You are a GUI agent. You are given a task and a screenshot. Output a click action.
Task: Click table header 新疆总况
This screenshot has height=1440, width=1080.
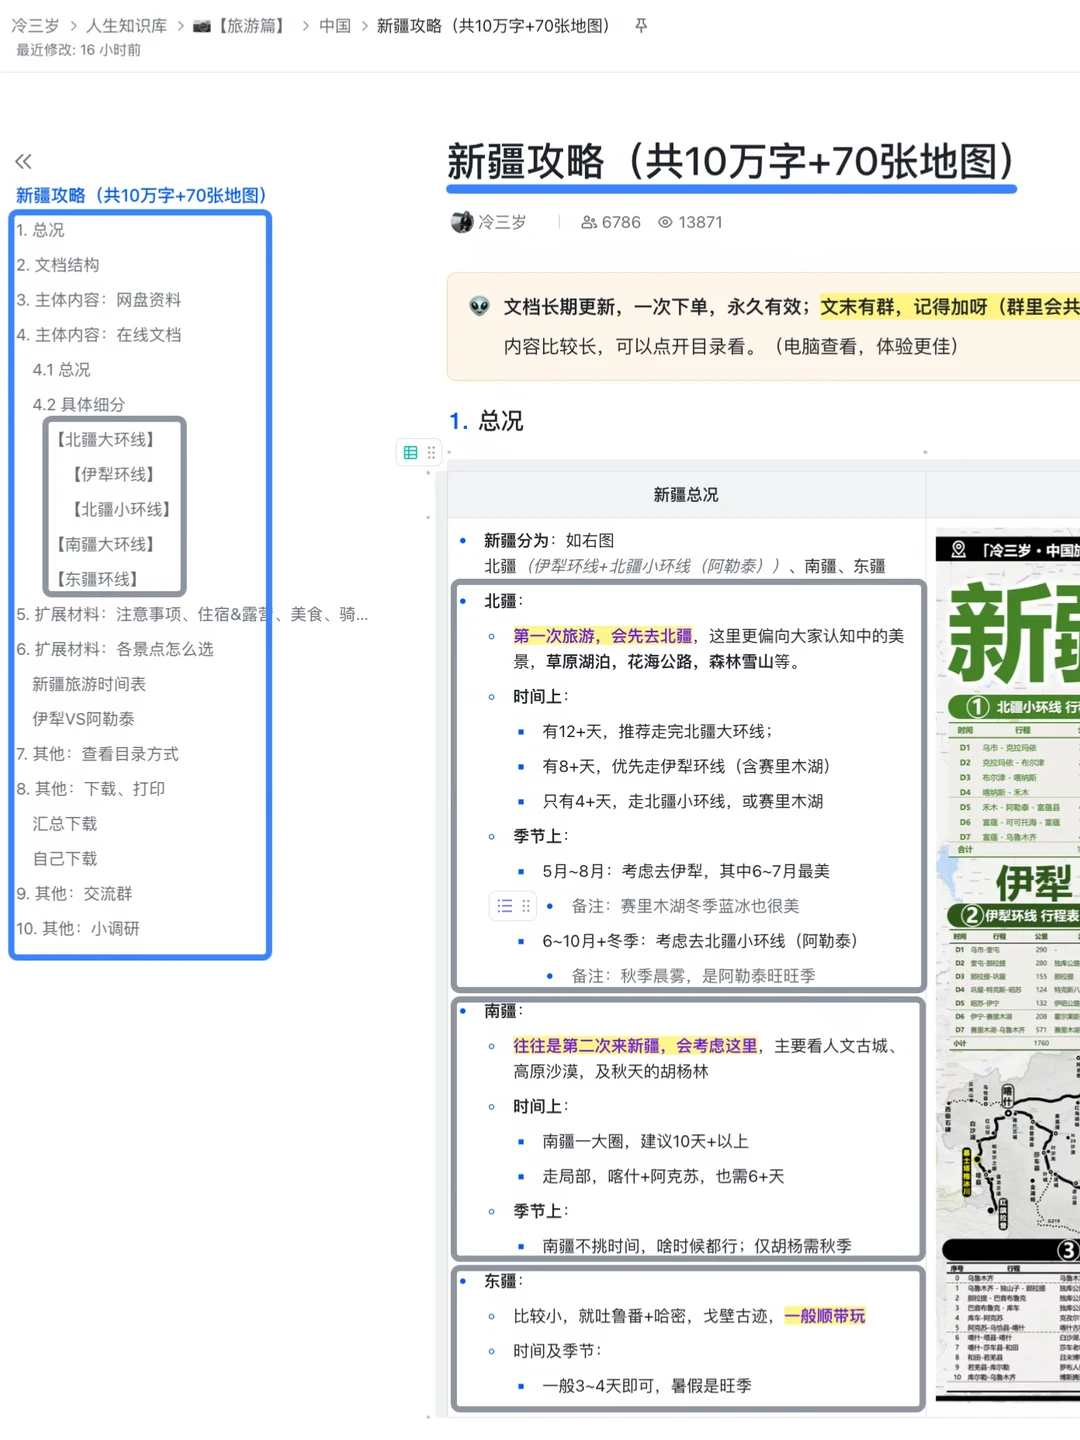click(686, 495)
